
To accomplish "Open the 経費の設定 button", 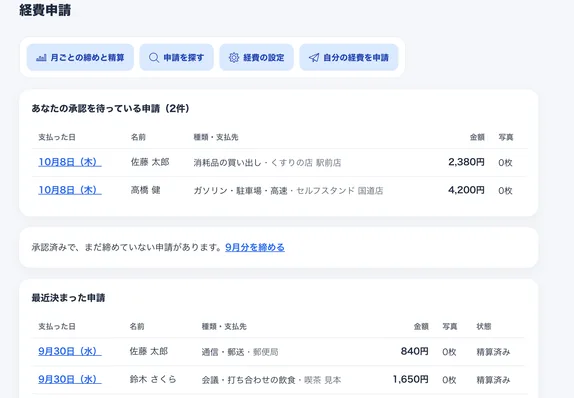I will click(257, 57).
